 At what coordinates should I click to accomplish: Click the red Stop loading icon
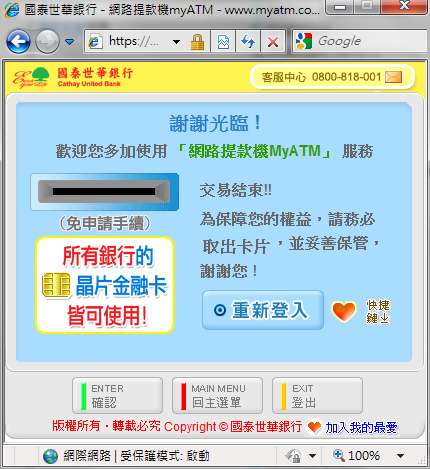click(273, 42)
